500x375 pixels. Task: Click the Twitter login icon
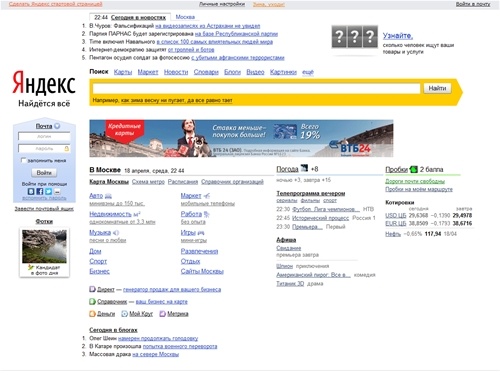[x=48, y=191]
